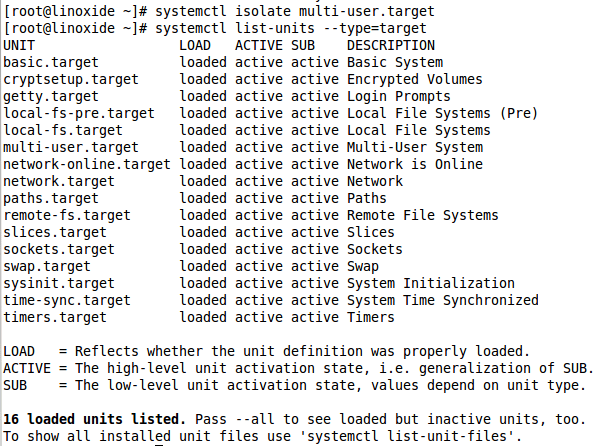Click the 'System Time Synchronized' description text
Image resolution: width=603 pixels, height=446 pixels.
pyautogui.click(x=442, y=300)
